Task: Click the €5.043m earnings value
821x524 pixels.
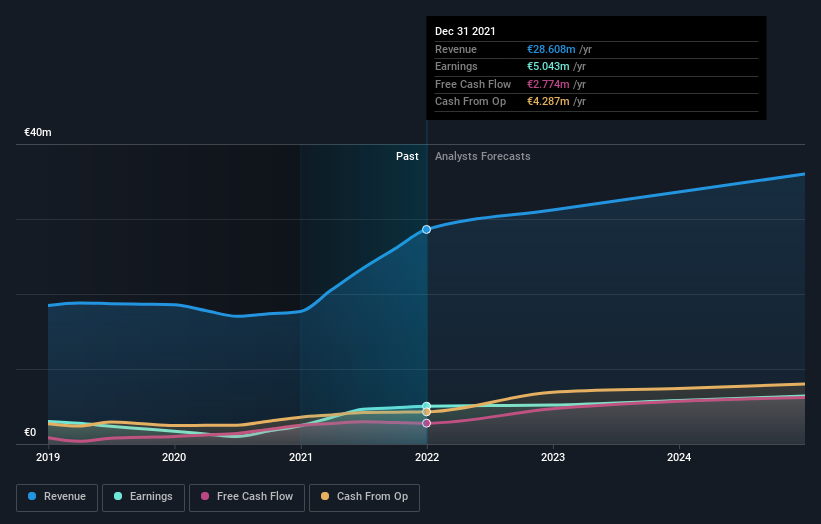Action: 548,66
